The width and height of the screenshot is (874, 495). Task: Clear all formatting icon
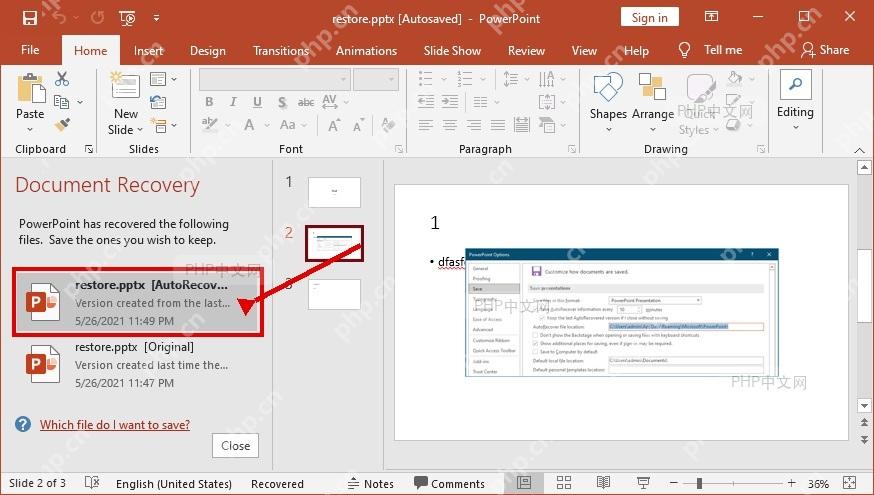[388, 125]
